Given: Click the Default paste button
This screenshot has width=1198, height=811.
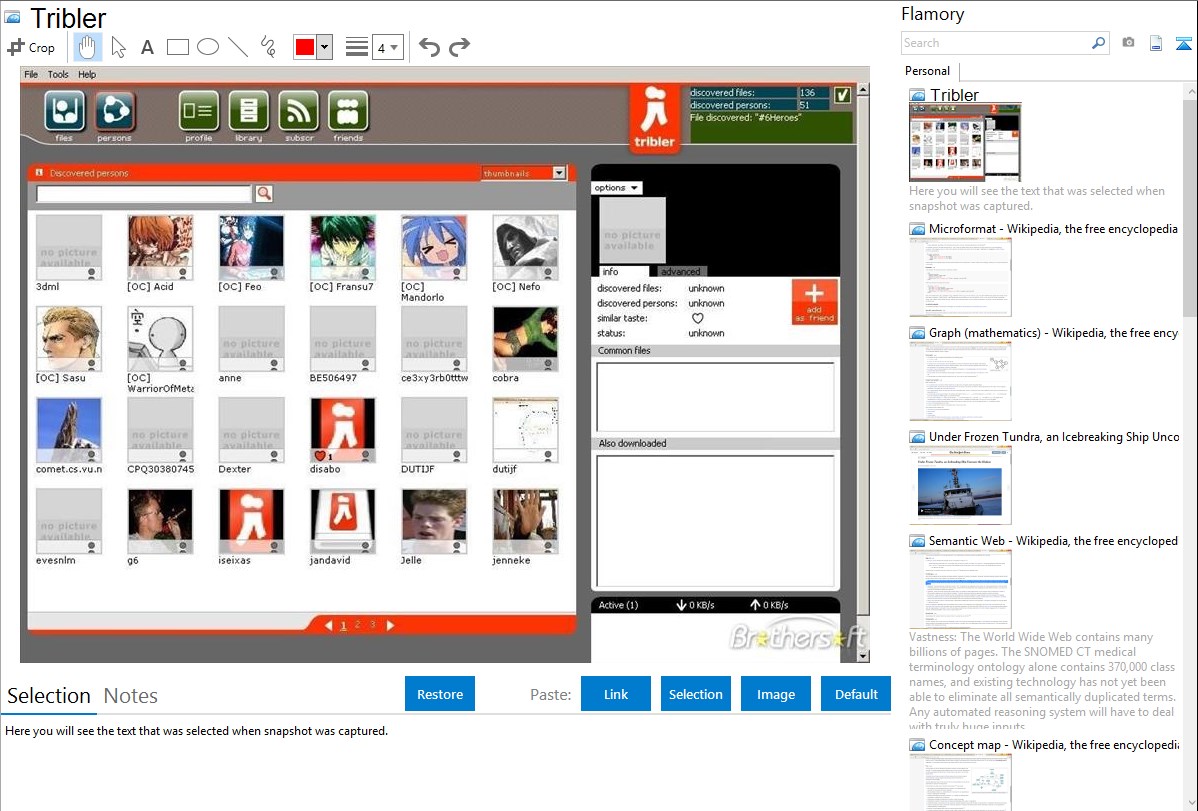Looking at the screenshot, I should (856, 694).
